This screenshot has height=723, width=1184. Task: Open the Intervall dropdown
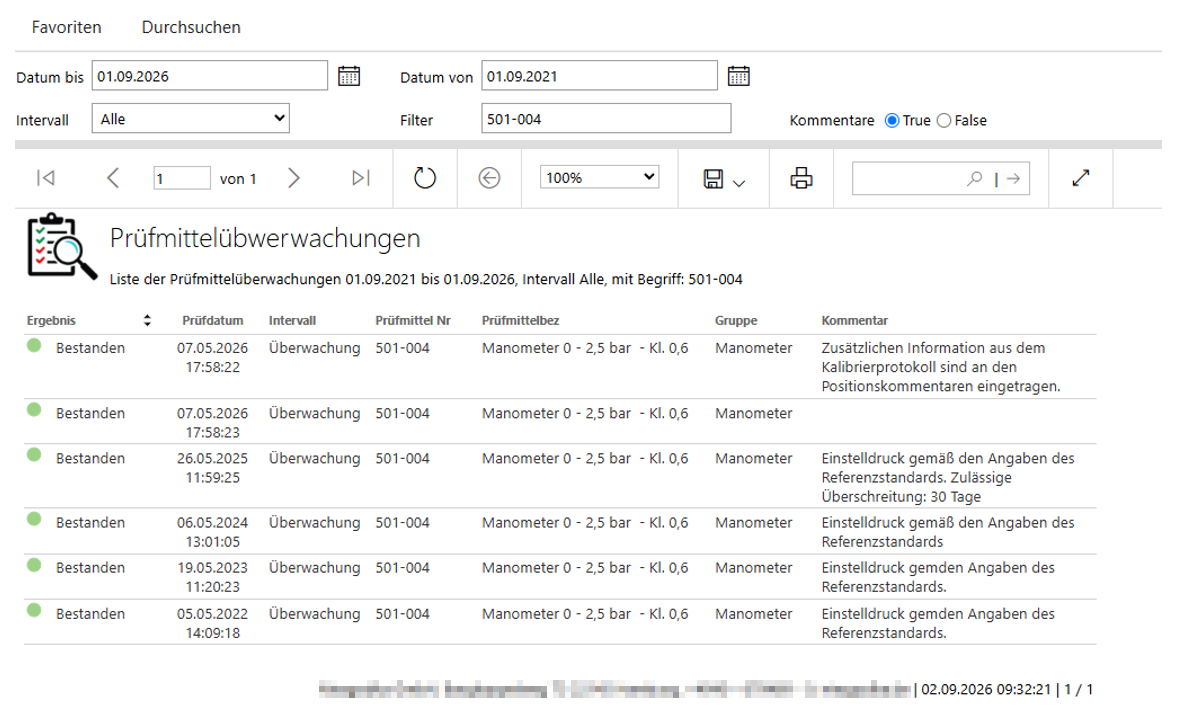(x=191, y=119)
